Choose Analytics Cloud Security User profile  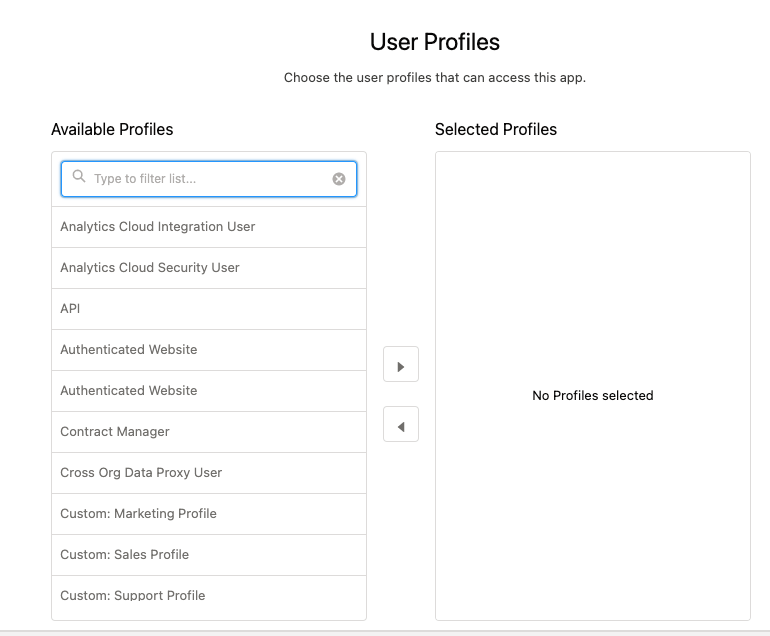point(150,268)
